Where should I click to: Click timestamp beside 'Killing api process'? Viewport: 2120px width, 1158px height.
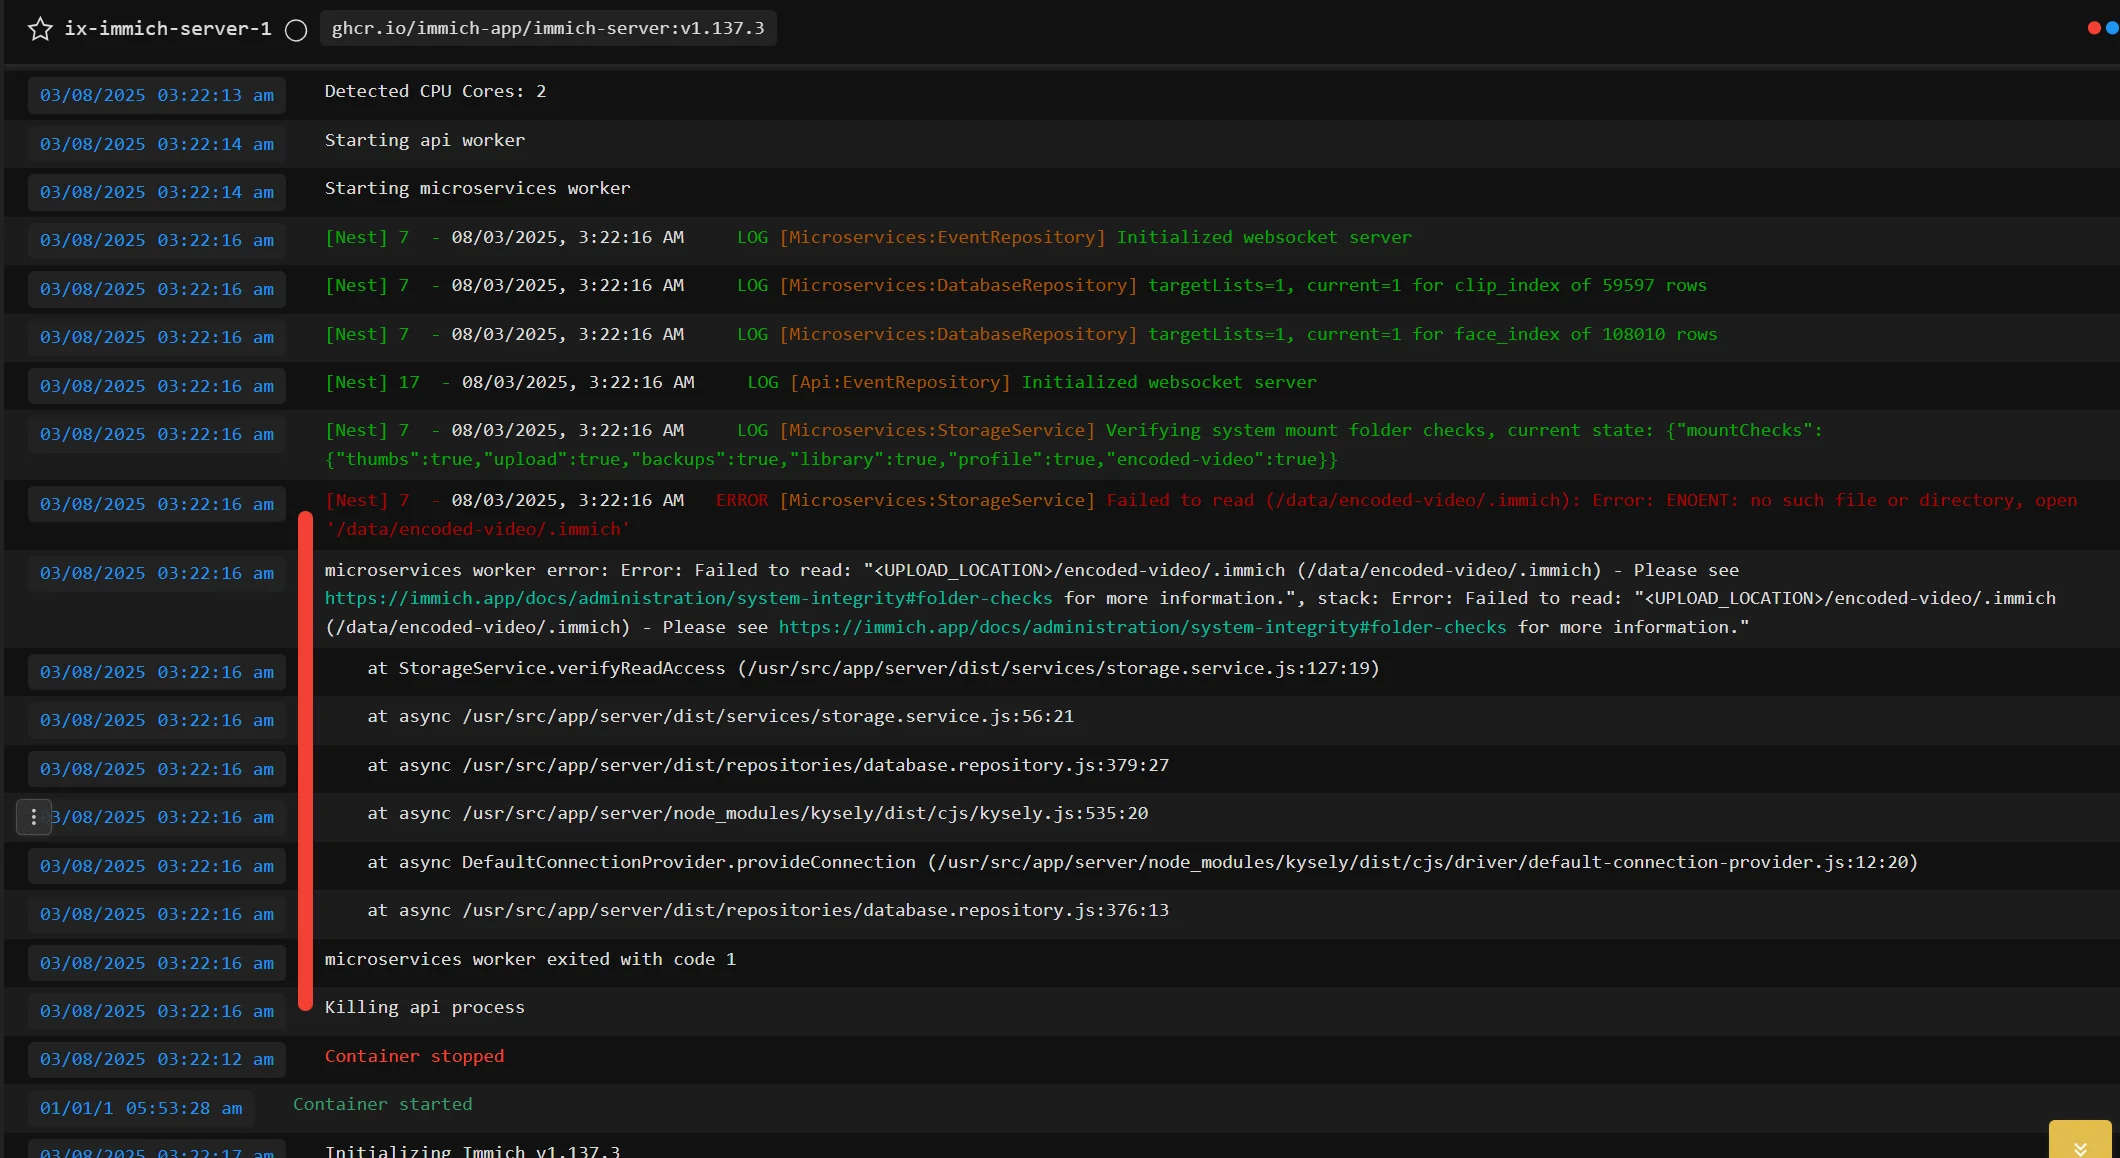[x=157, y=1011]
